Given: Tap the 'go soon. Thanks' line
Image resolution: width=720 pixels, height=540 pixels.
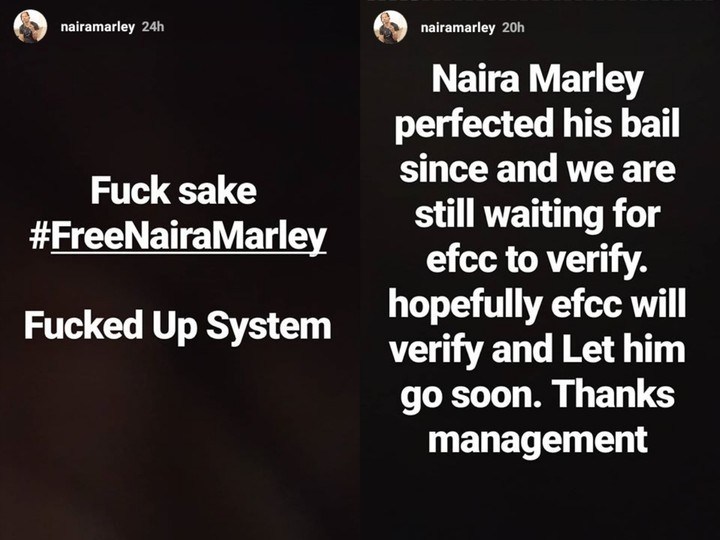Looking at the screenshot, I should (537, 395).
